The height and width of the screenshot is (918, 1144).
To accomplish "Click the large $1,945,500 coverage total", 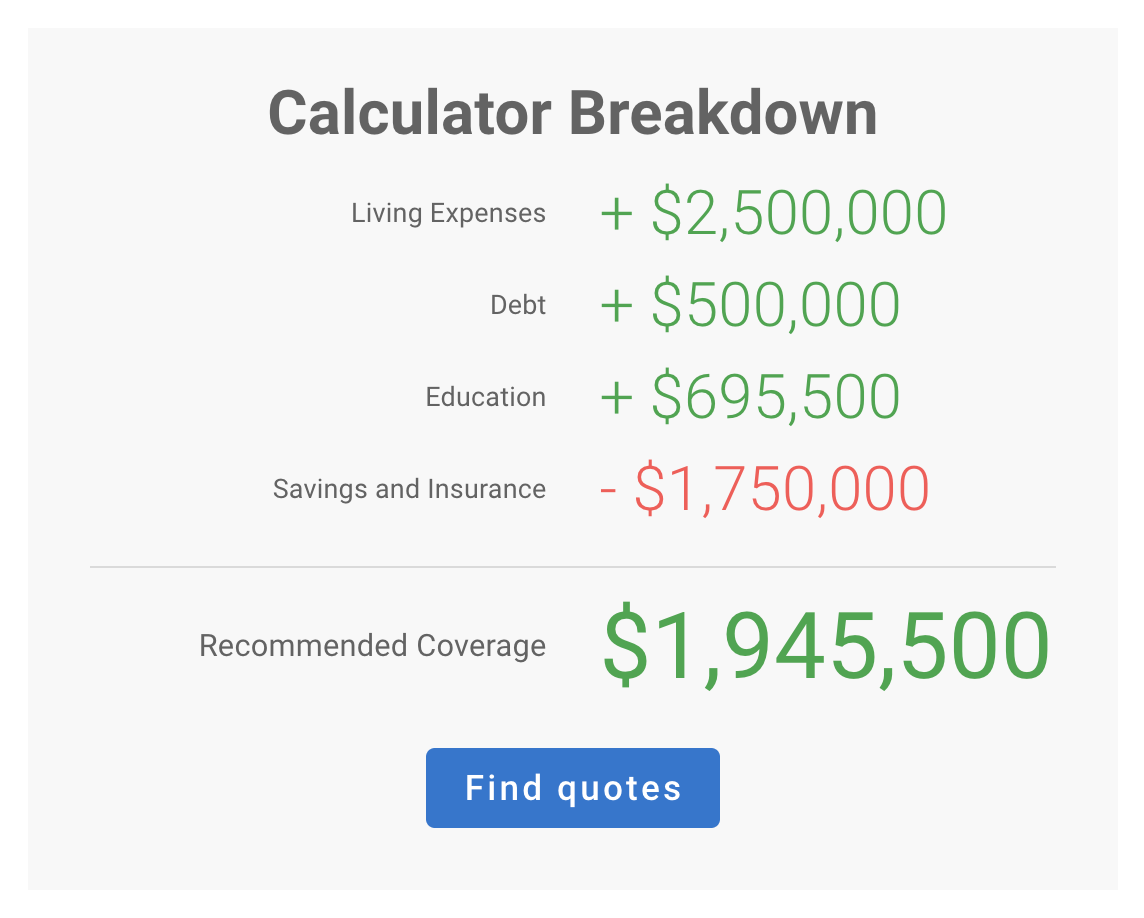I will (x=825, y=645).
